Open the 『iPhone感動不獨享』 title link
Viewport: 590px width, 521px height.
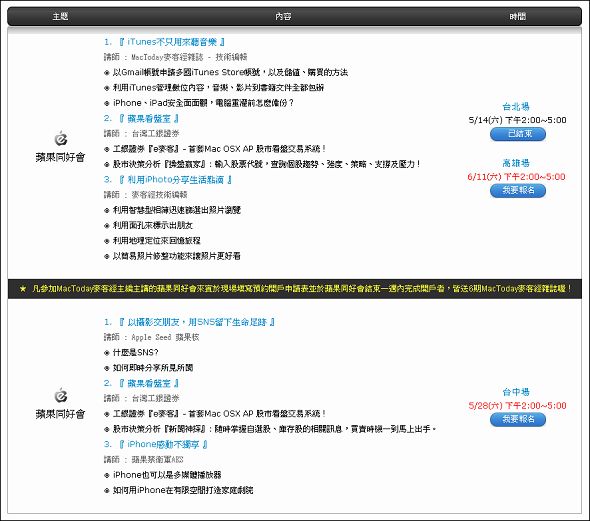click(x=163, y=445)
